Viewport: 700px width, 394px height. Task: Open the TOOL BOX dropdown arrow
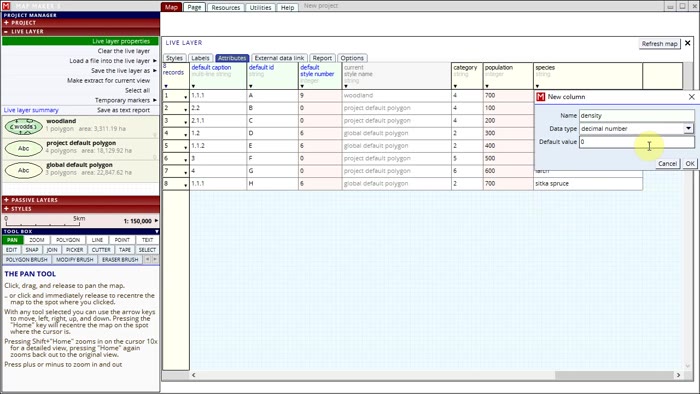pyautogui.click(x=157, y=231)
